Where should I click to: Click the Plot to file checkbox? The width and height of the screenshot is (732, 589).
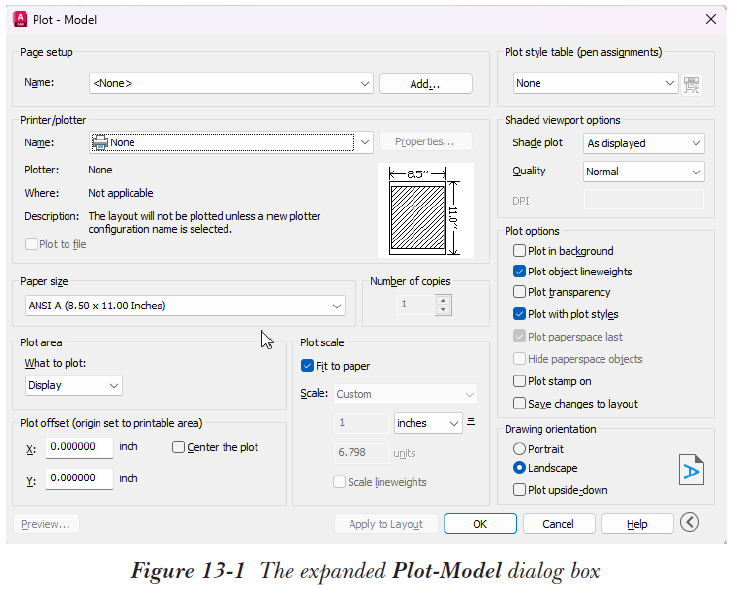coord(31,244)
